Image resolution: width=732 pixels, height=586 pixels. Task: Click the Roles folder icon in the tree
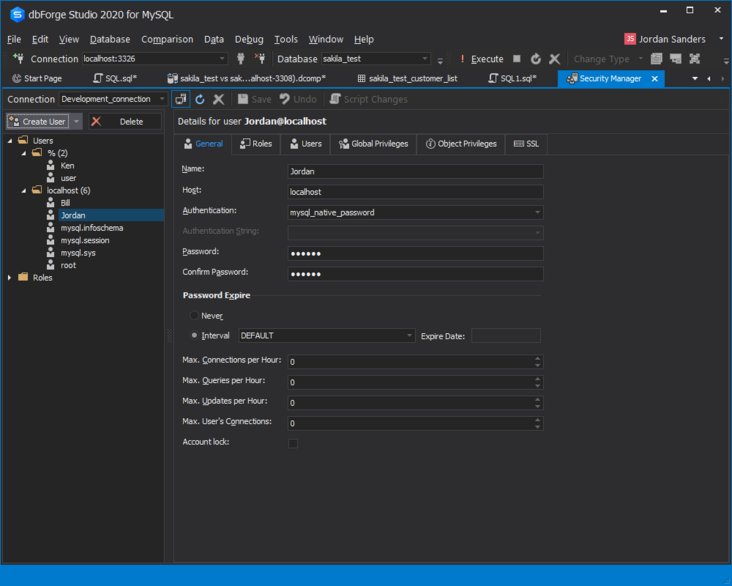pyautogui.click(x=23, y=278)
